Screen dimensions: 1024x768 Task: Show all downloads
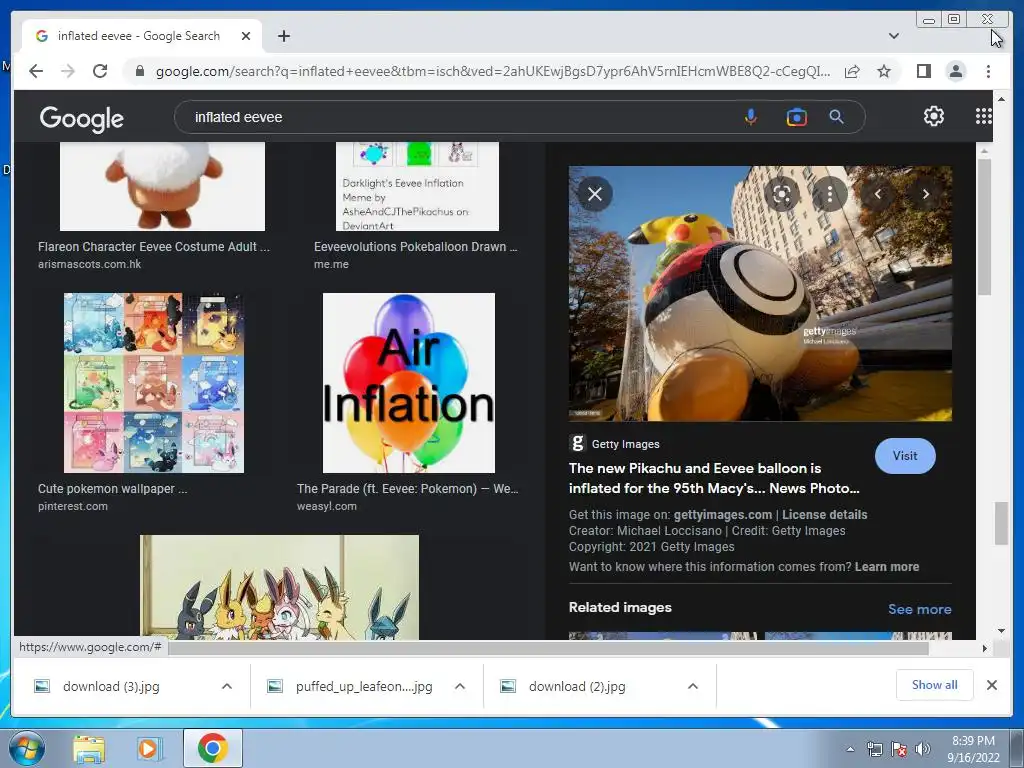tap(935, 685)
